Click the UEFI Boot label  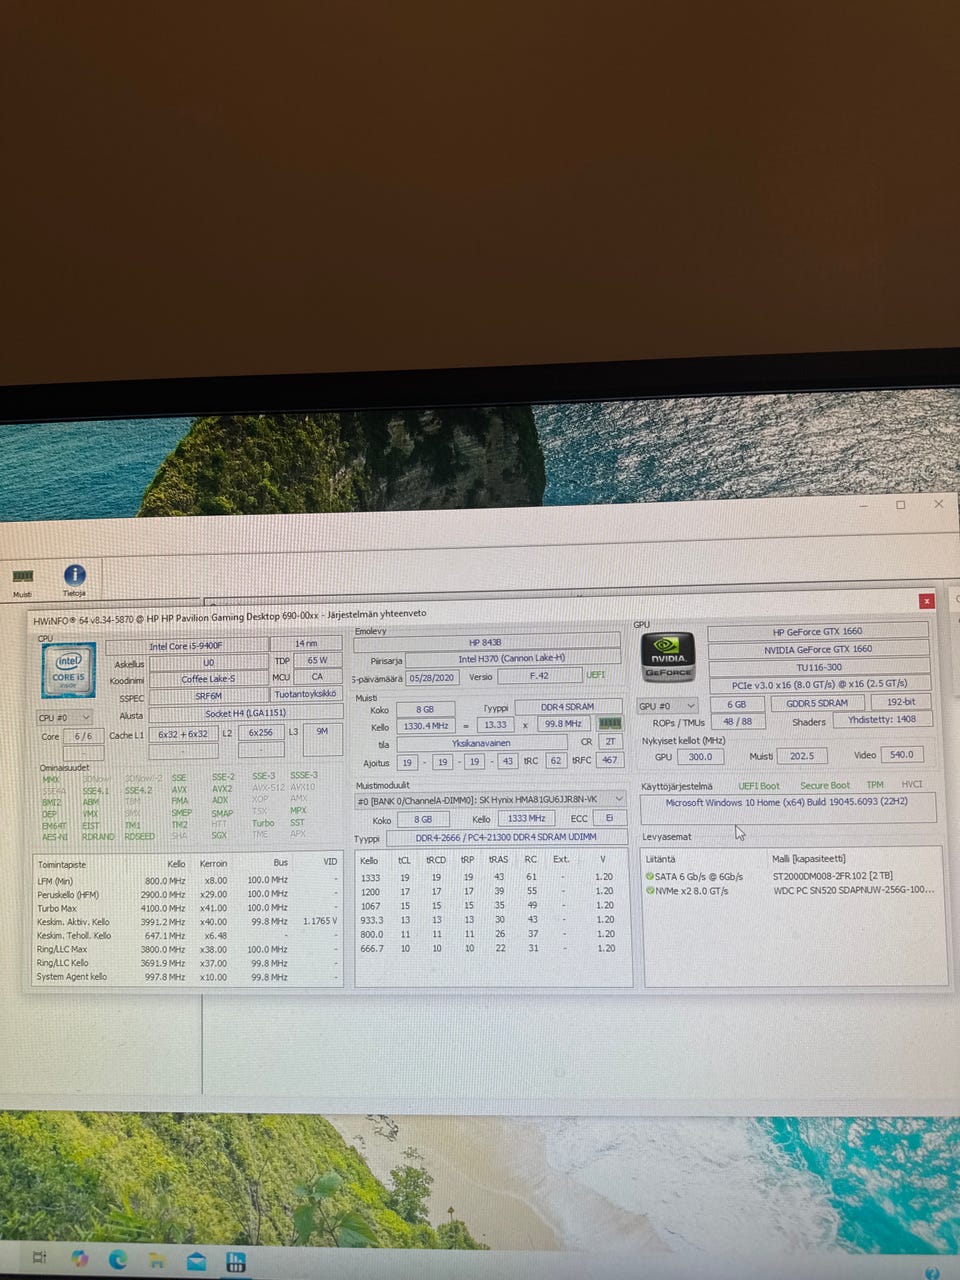coord(759,786)
